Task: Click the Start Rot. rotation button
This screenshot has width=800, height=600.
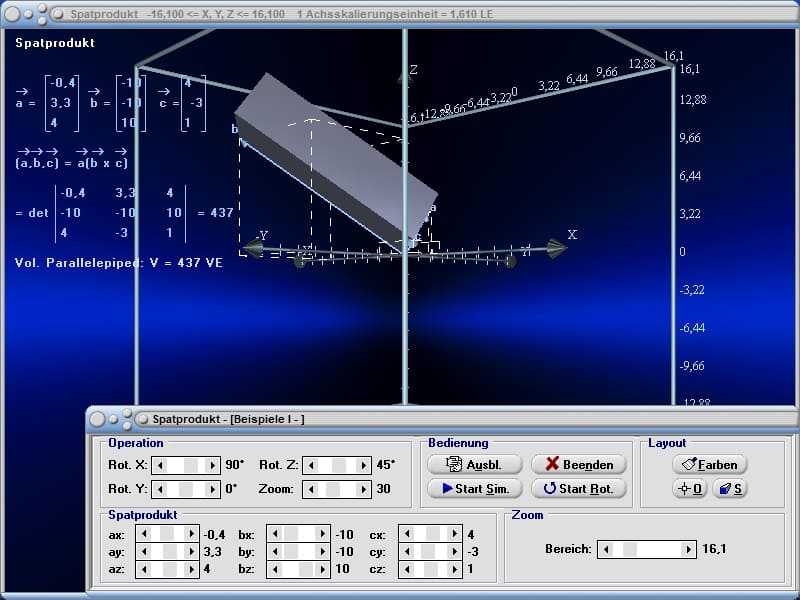Action: point(579,488)
